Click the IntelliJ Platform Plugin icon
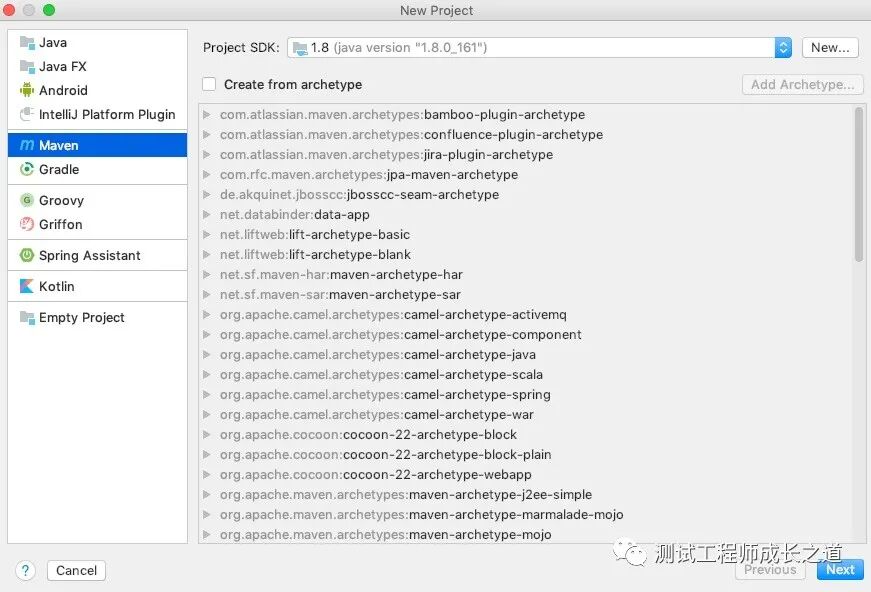871x592 pixels. coord(27,114)
